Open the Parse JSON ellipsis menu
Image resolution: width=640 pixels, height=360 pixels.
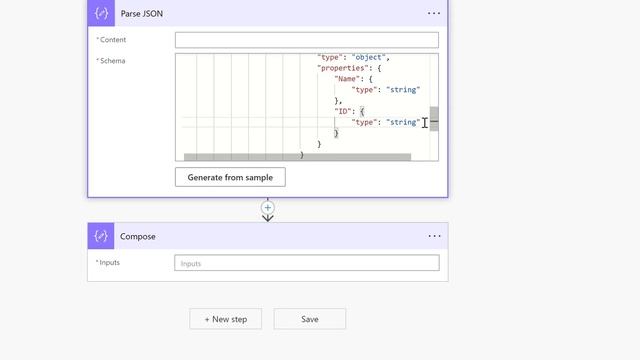[434, 13]
